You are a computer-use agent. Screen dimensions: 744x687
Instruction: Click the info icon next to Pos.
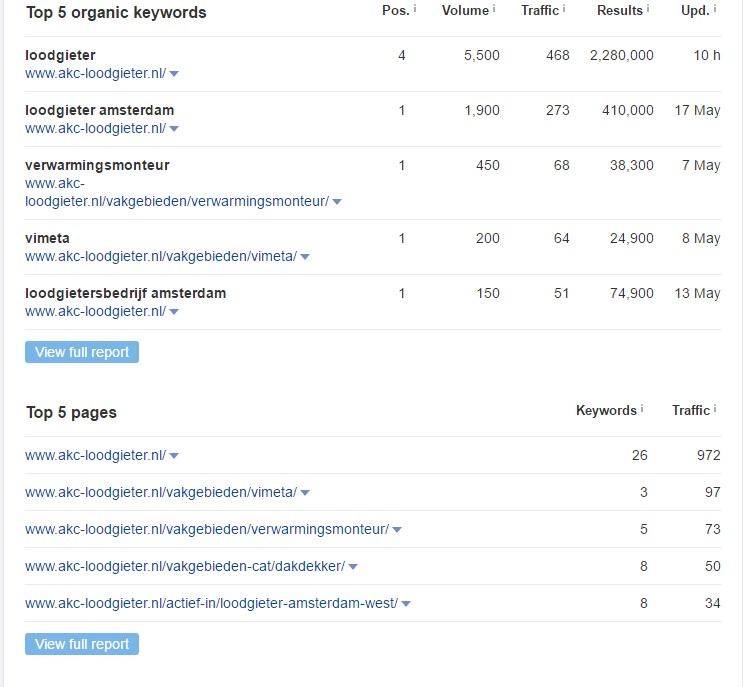[415, 10]
